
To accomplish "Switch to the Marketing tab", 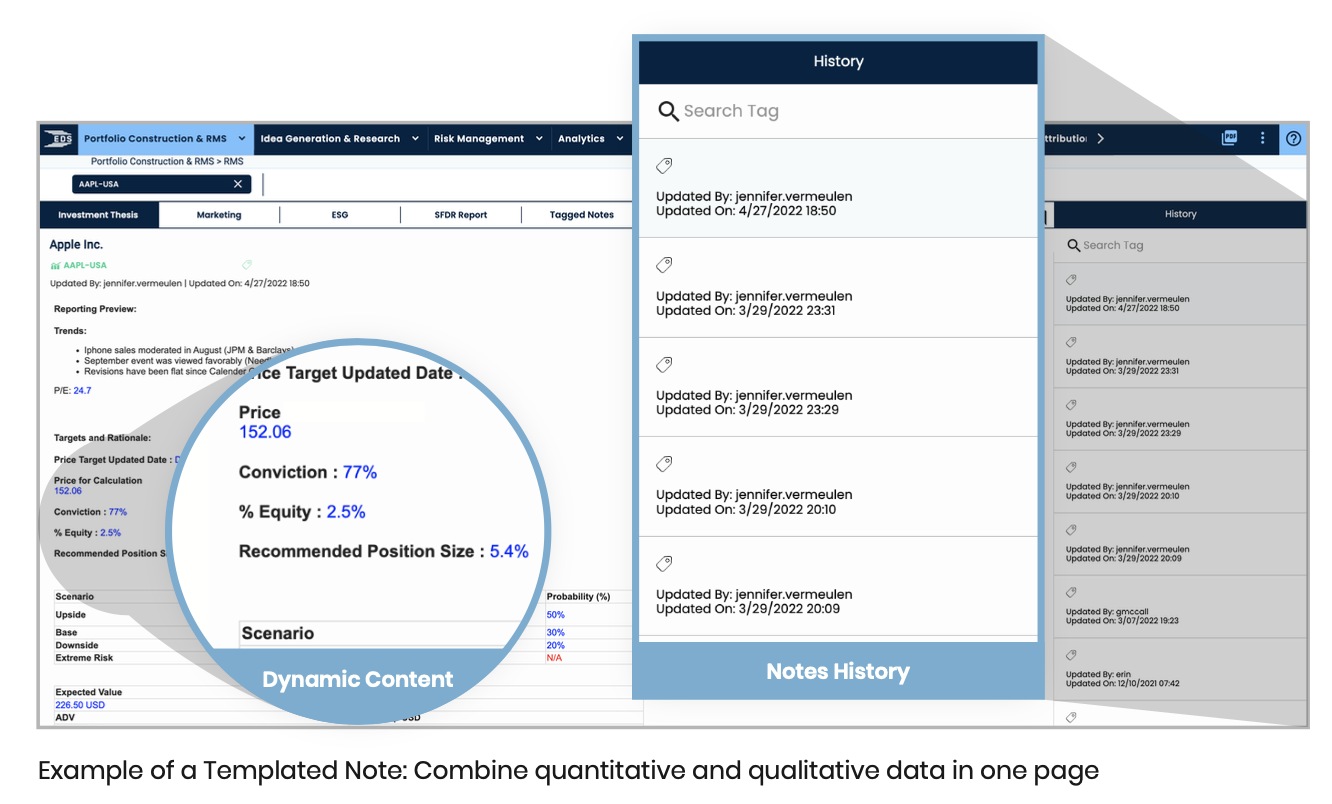I will [219, 214].
